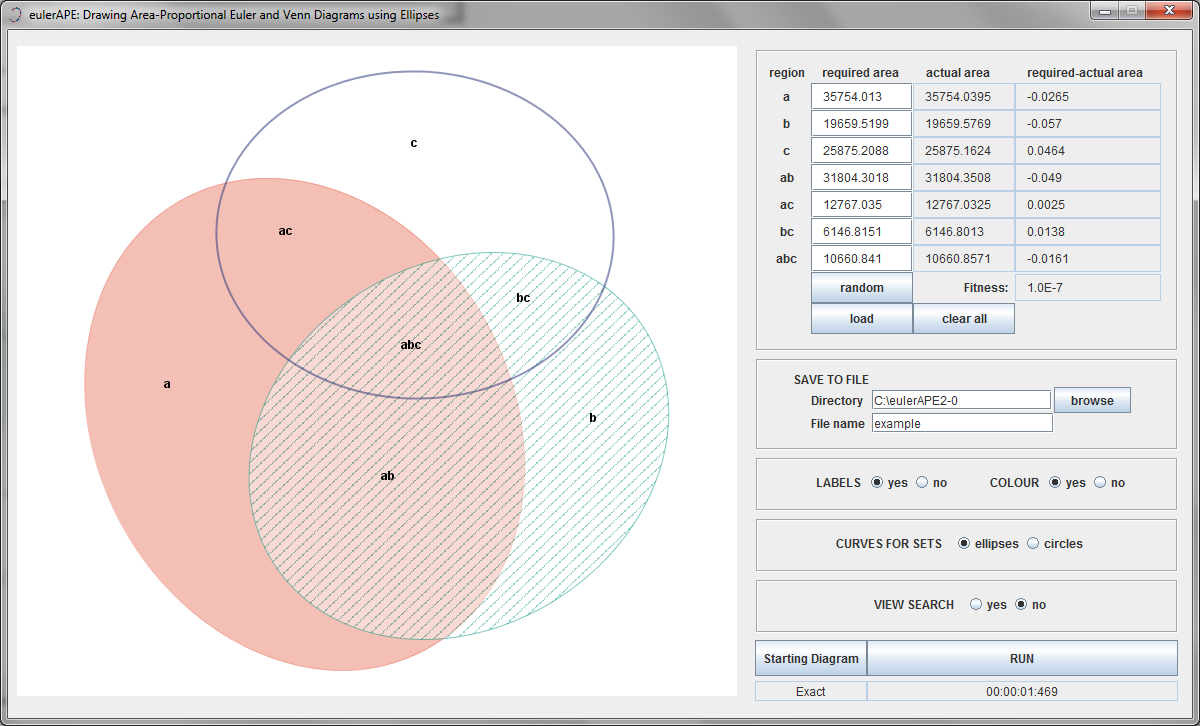This screenshot has width=1200, height=726.
Task: Click required area field for region ab
Action: pyautogui.click(x=862, y=178)
